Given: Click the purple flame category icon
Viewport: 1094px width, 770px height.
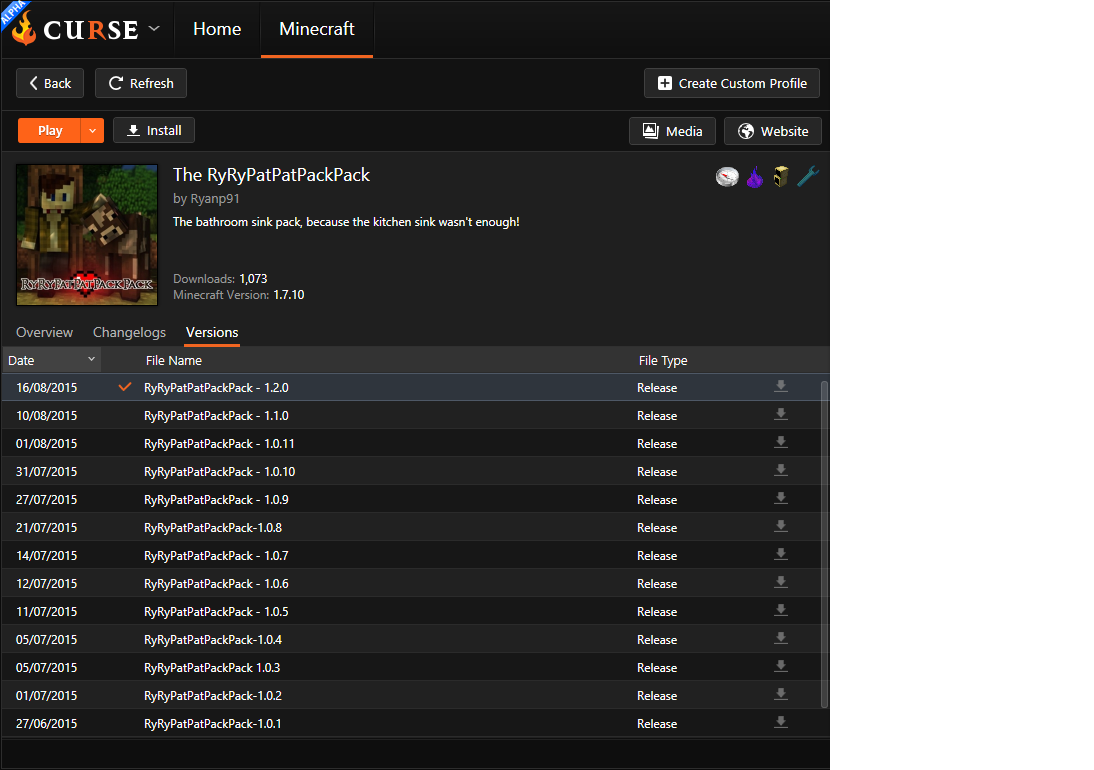Looking at the screenshot, I should 754,177.
